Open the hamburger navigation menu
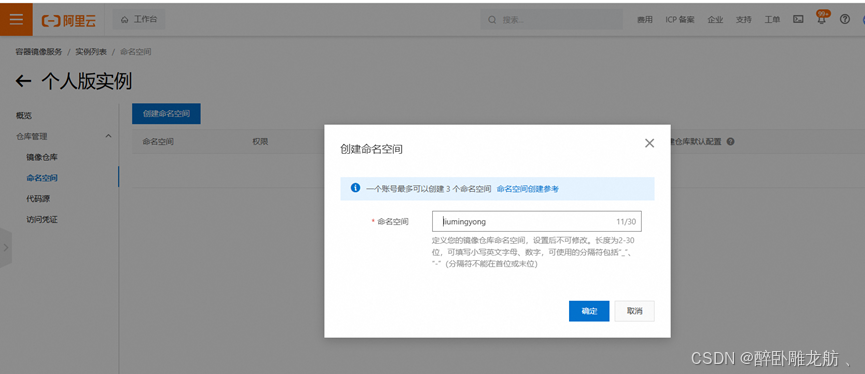The width and height of the screenshot is (865, 374). pyautogui.click(x=16, y=19)
